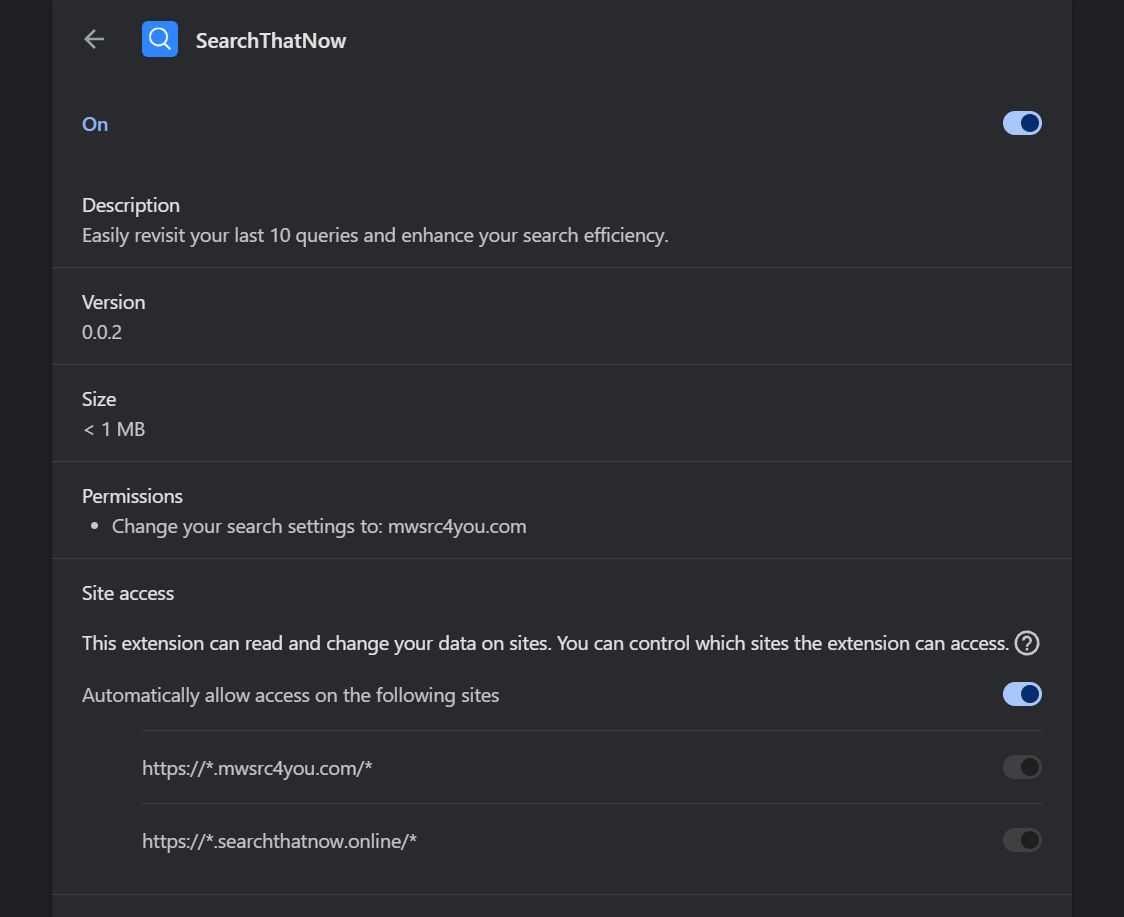Viewport: 1124px width, 917px height.
Task: Click the On label below the header
Action: [94, 123]
